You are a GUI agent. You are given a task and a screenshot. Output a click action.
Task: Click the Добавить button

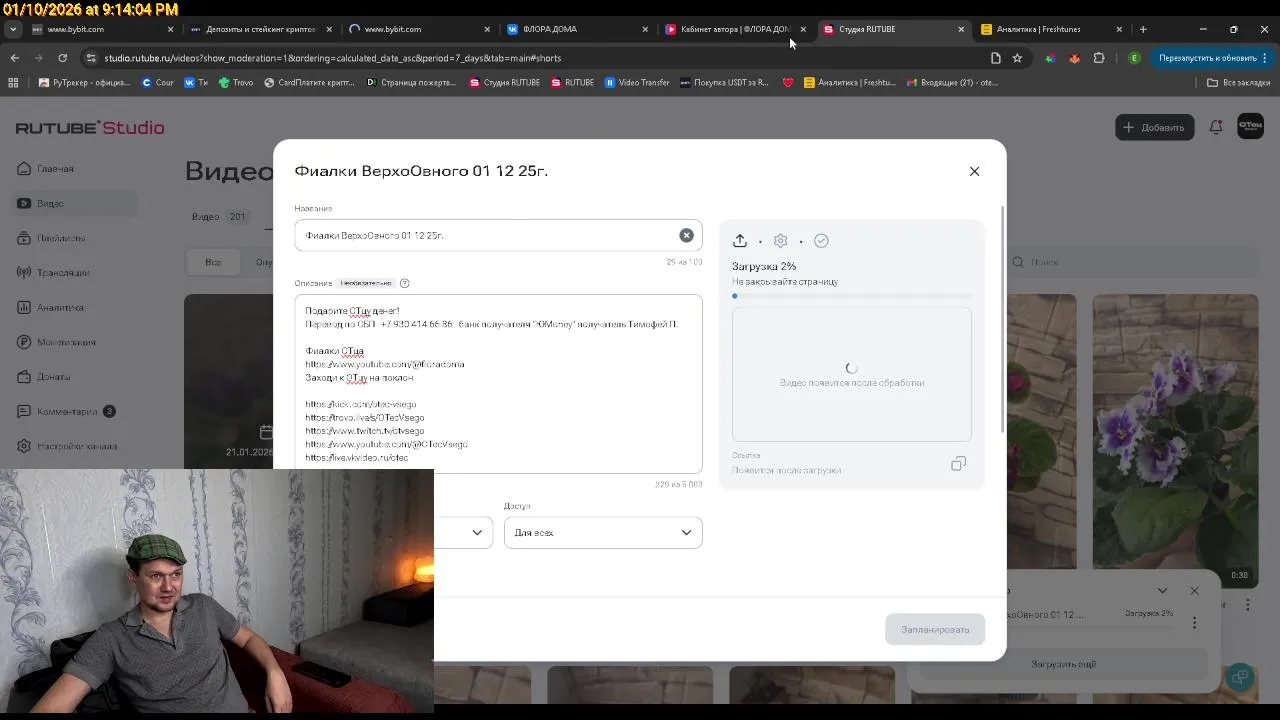[x=1154, y=127]
